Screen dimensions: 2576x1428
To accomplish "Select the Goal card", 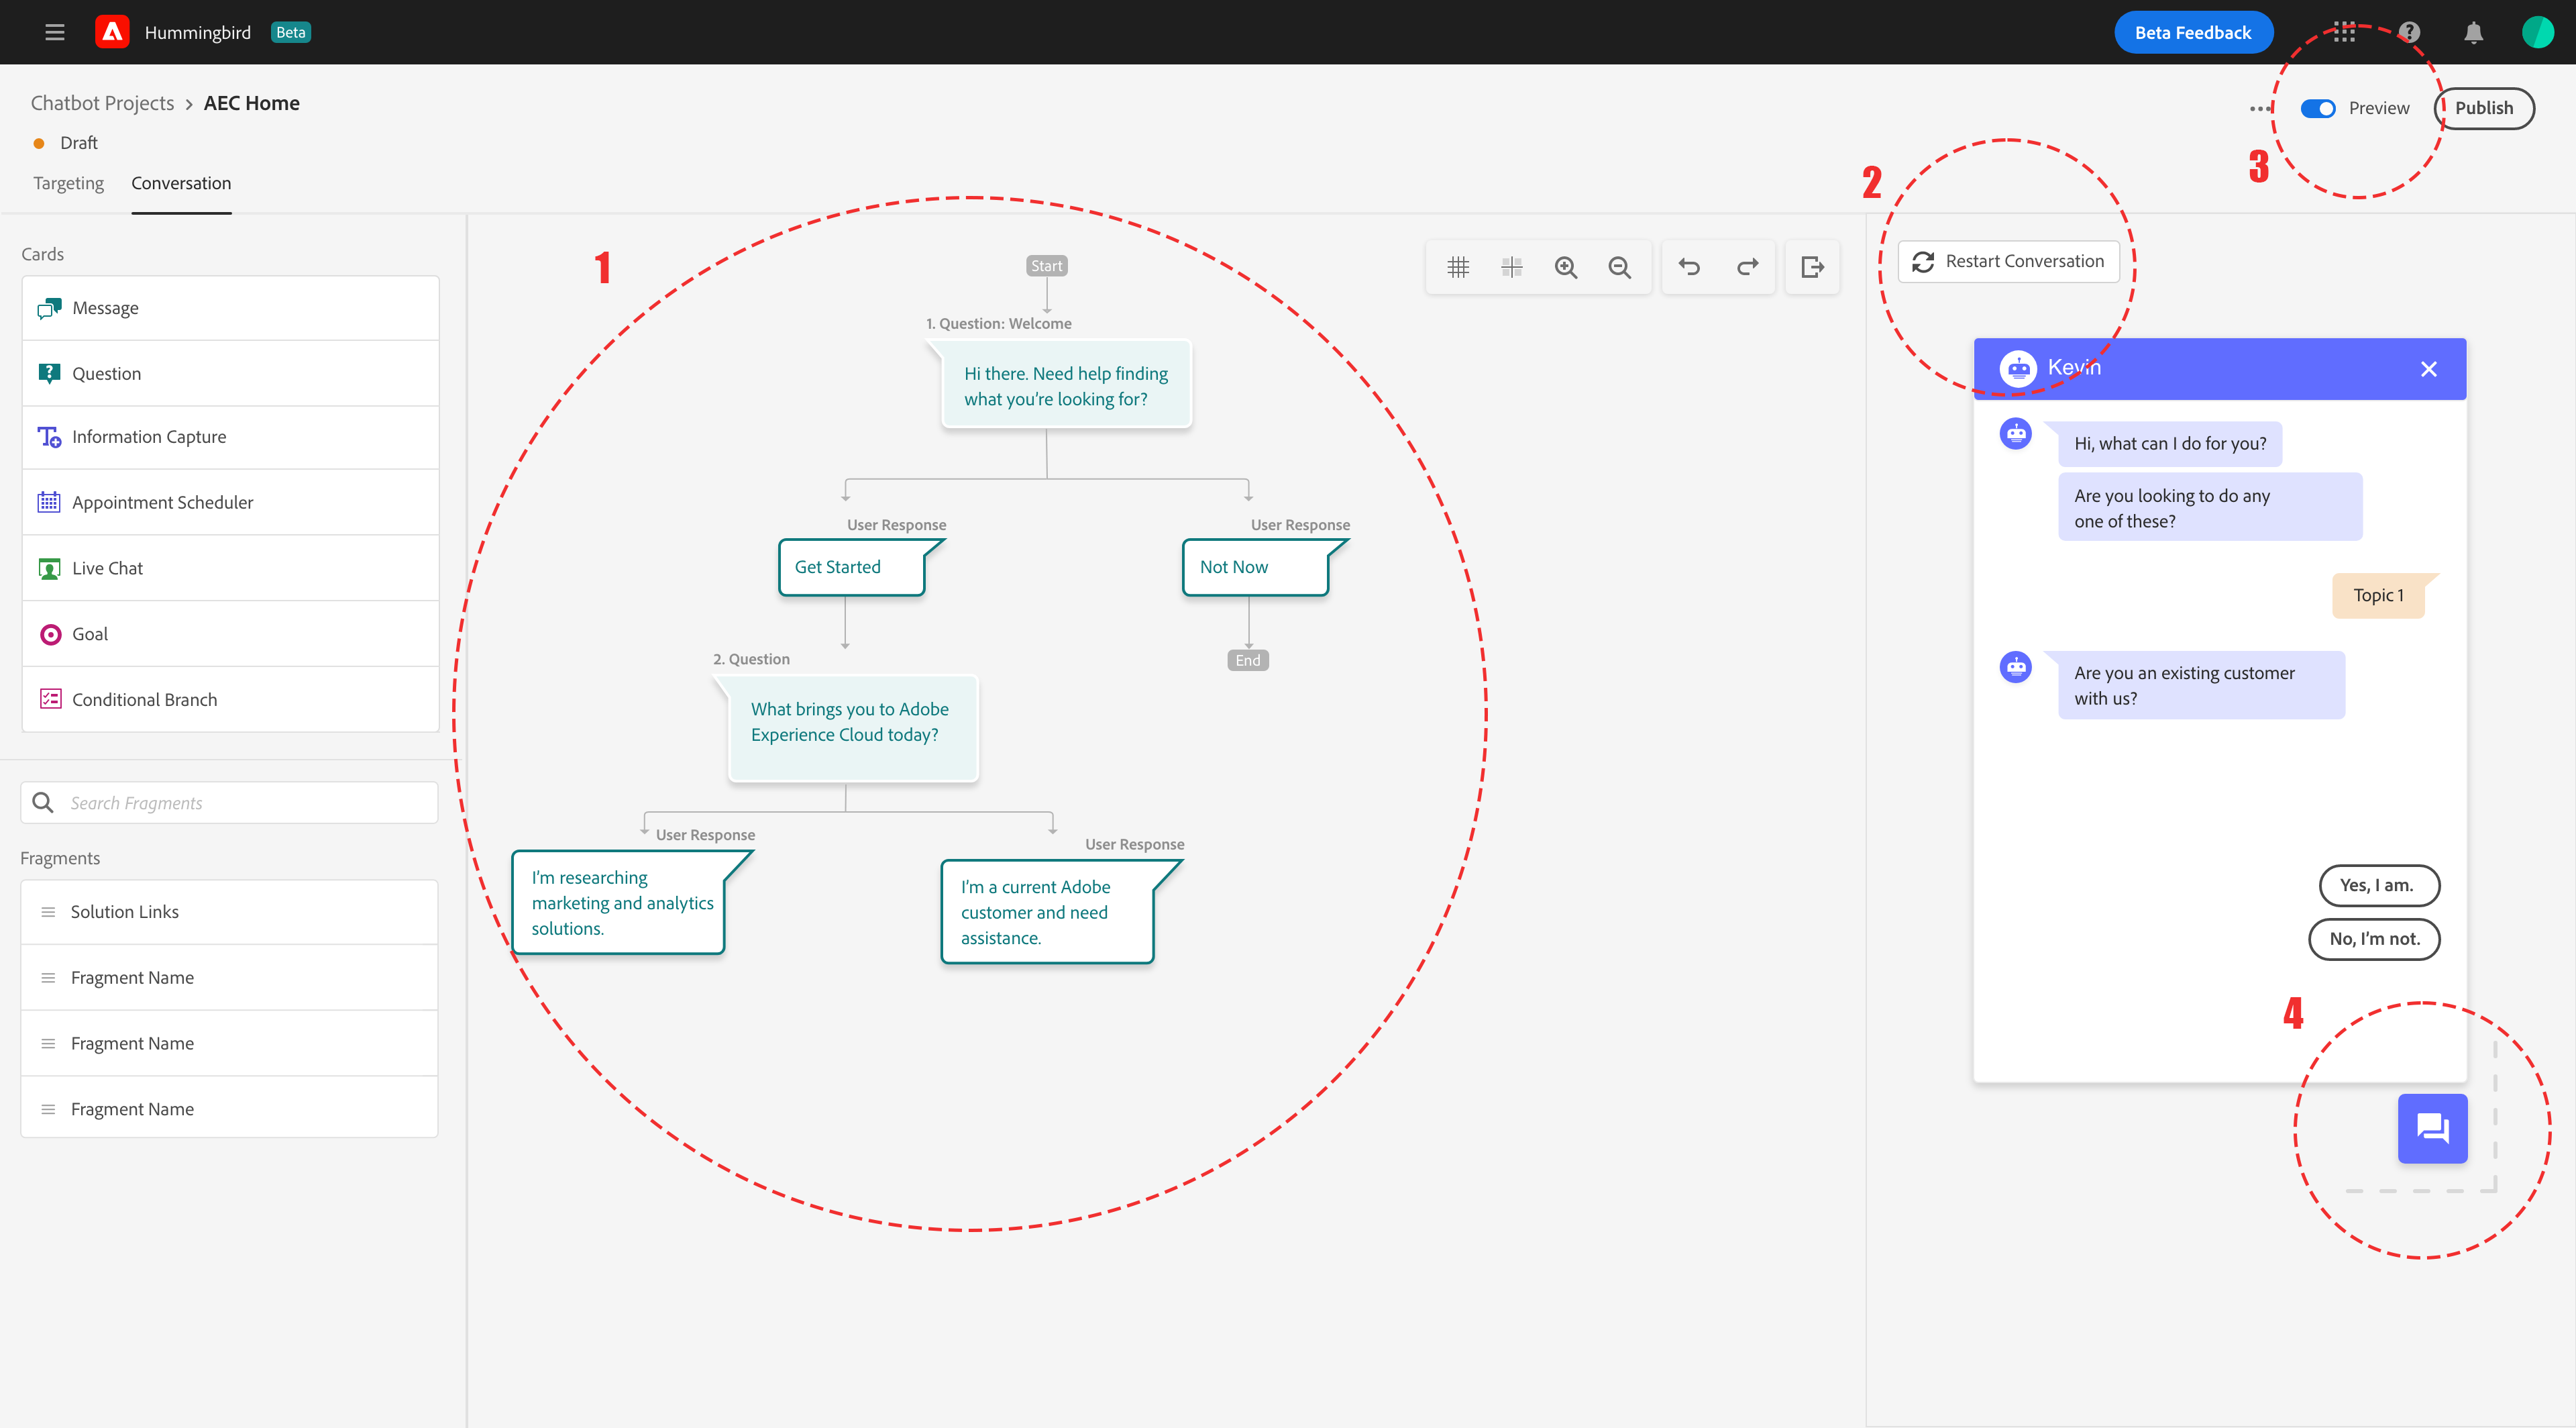I will [x=230, y=634].
